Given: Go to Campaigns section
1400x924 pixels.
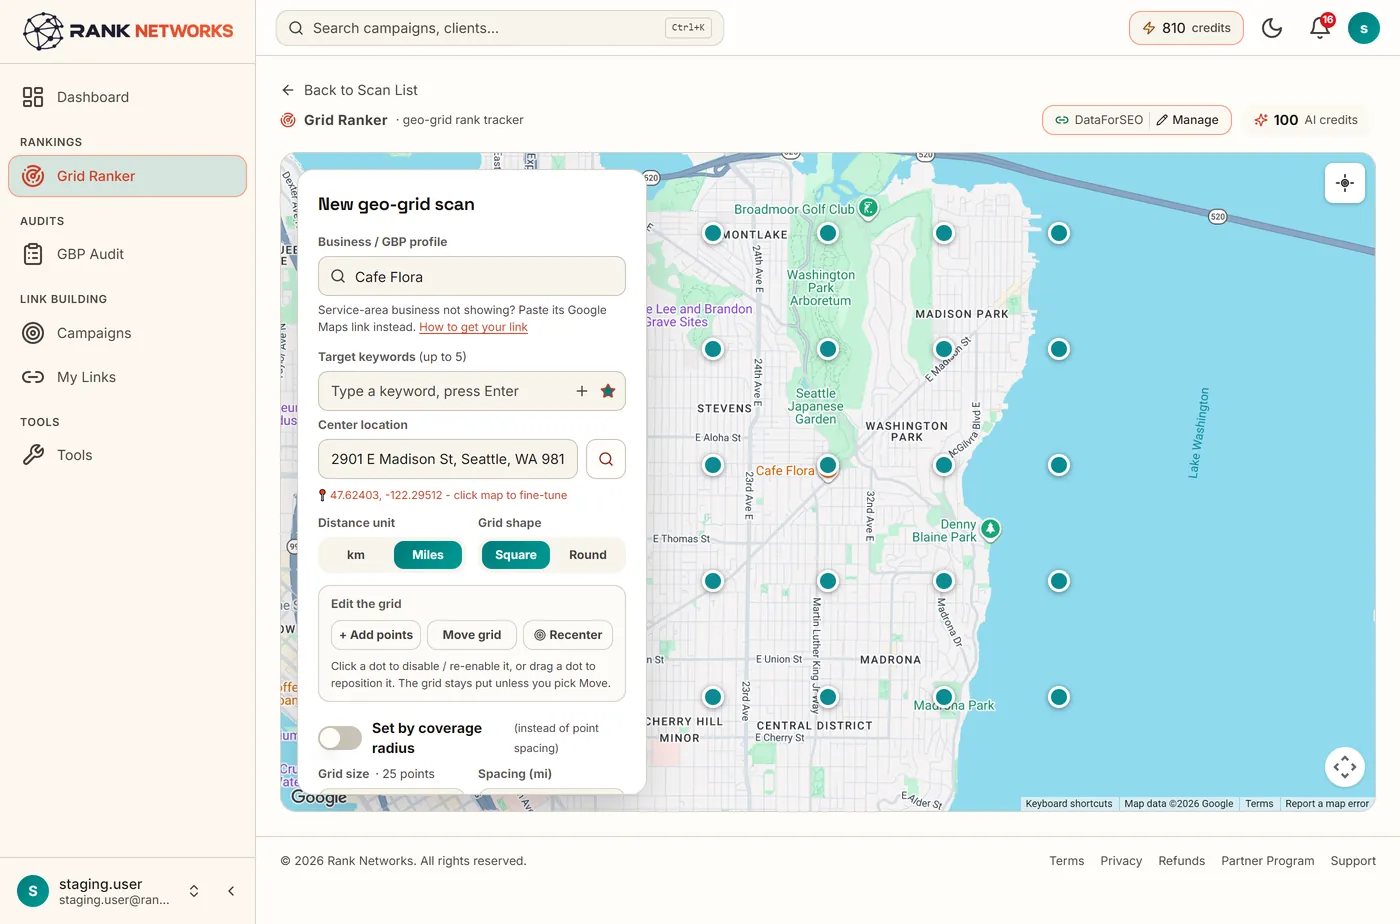Looking at the screenshot, I should tap(128, 333).
